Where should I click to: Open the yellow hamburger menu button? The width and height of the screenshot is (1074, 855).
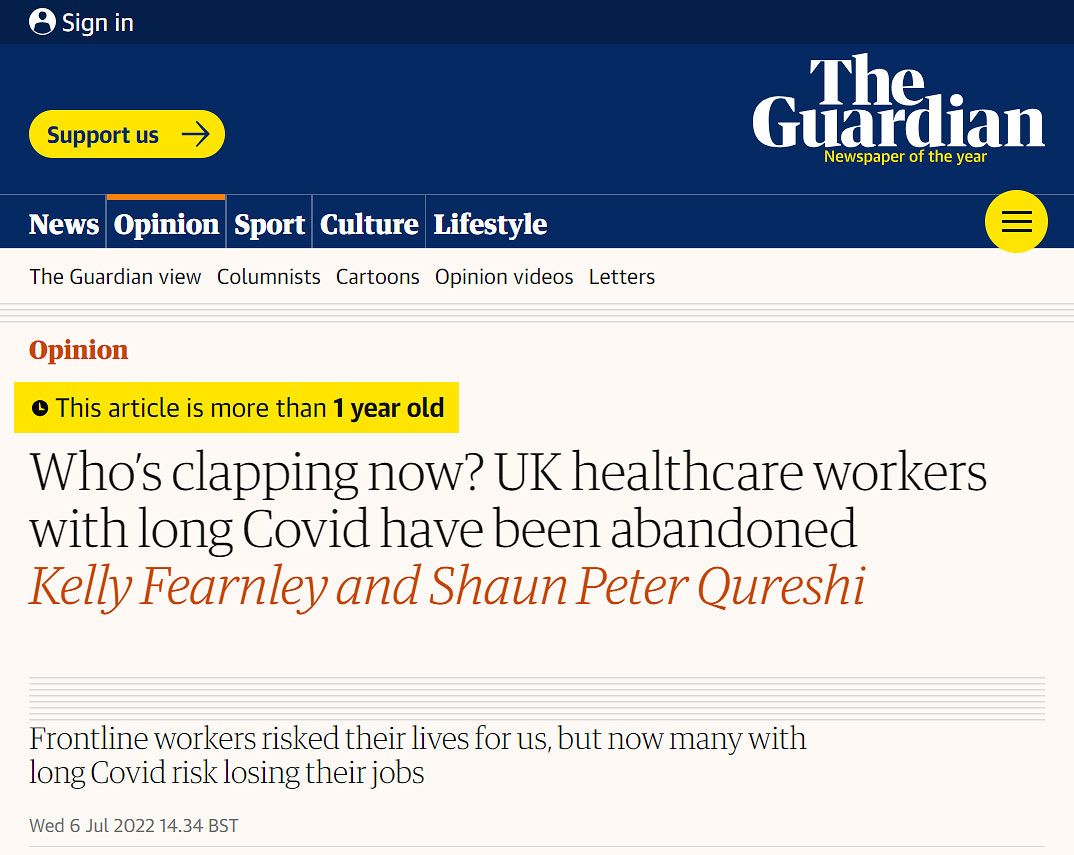(x=1016, y=221)
